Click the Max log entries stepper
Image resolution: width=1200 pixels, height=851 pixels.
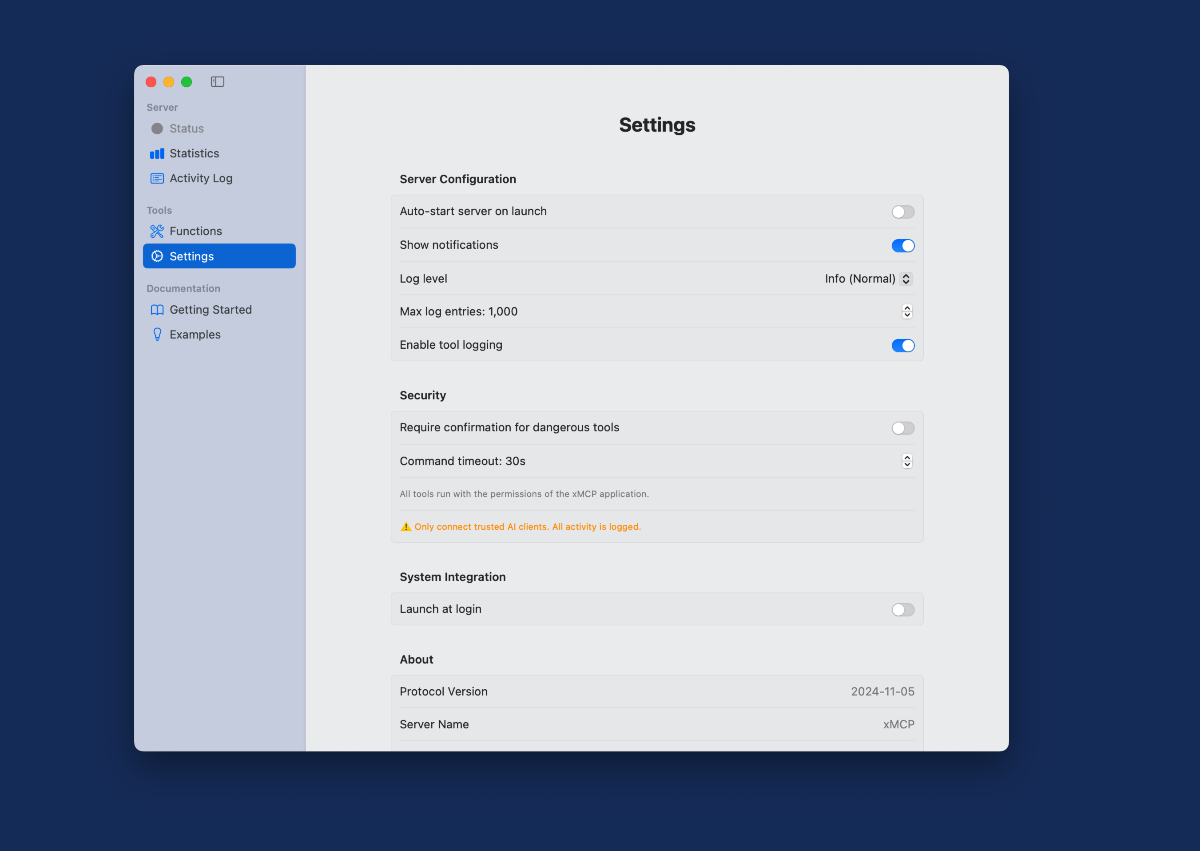click(x=907, y=312)
